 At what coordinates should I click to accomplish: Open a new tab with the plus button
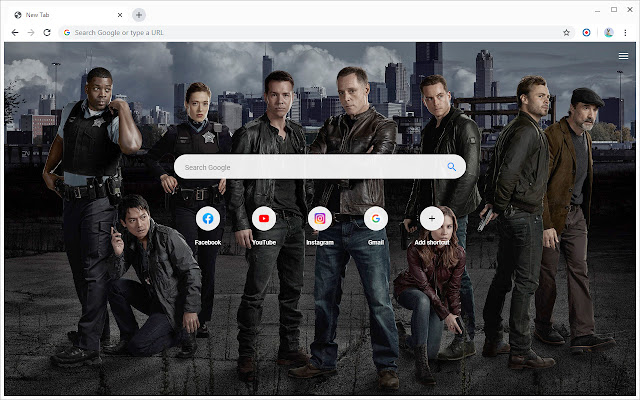click(139, 15)
